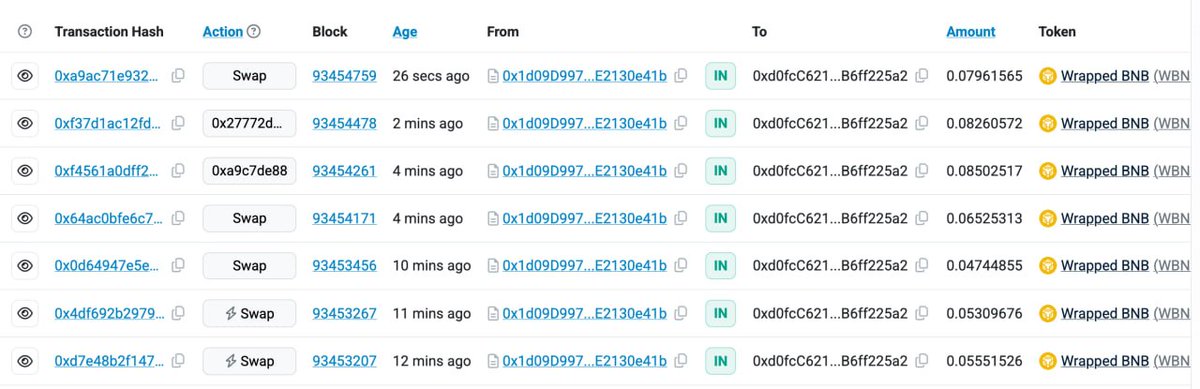
Task: Click the help question mark column header icon
Action: (x=26, y=32)
